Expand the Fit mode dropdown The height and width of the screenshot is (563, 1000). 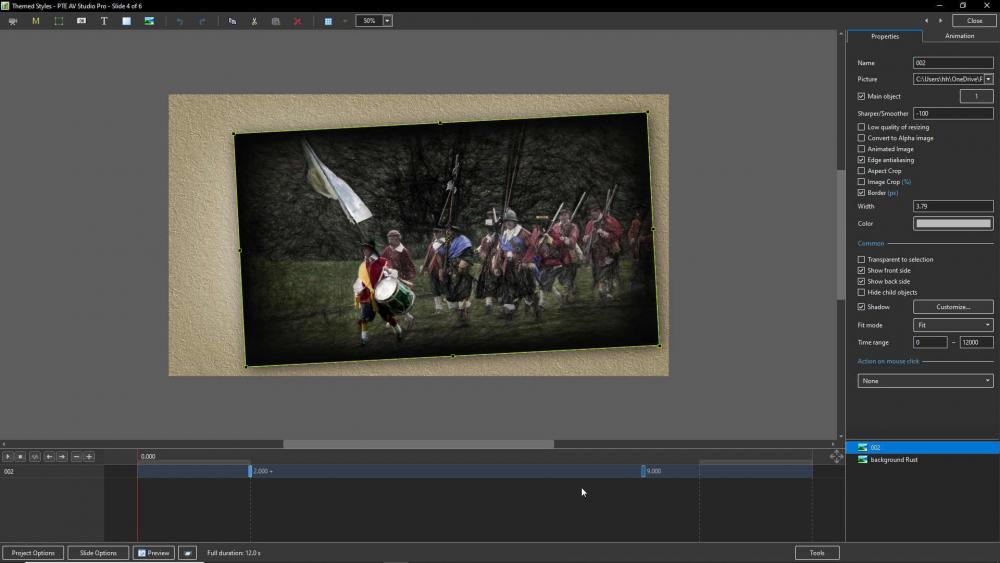click(953, 325)
